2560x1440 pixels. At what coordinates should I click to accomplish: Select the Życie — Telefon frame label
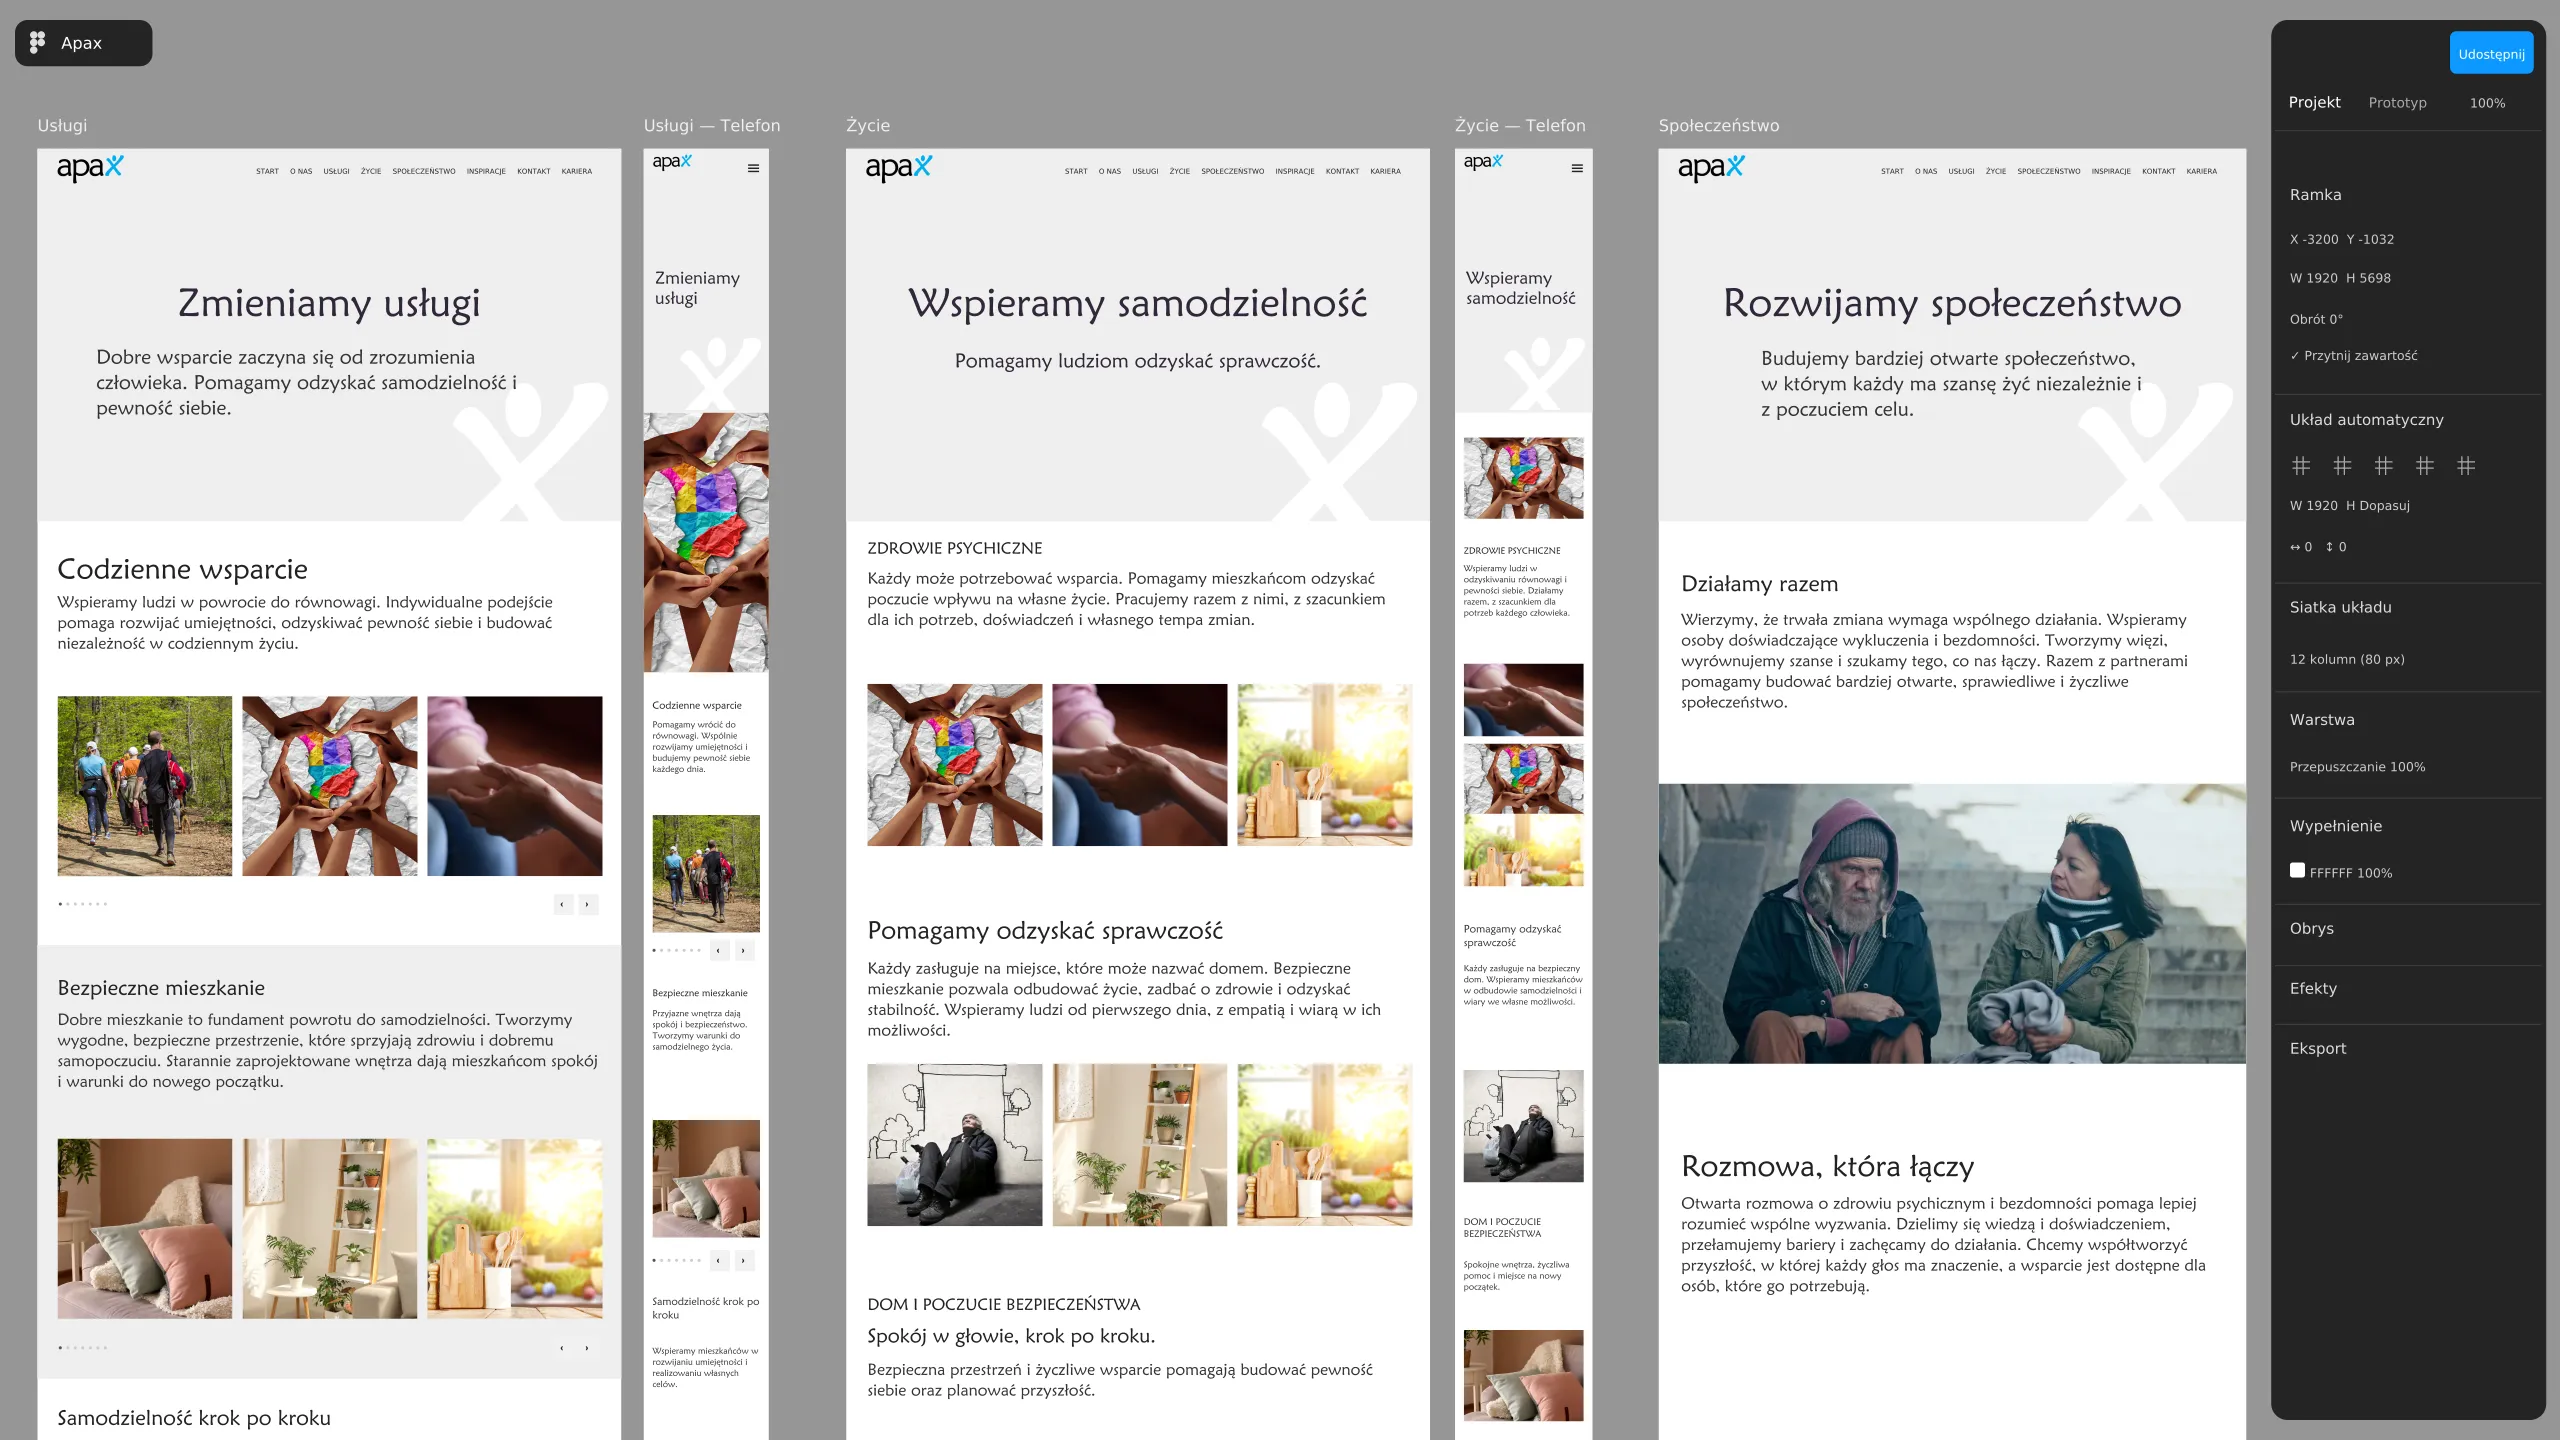[x=1520, y=126]
